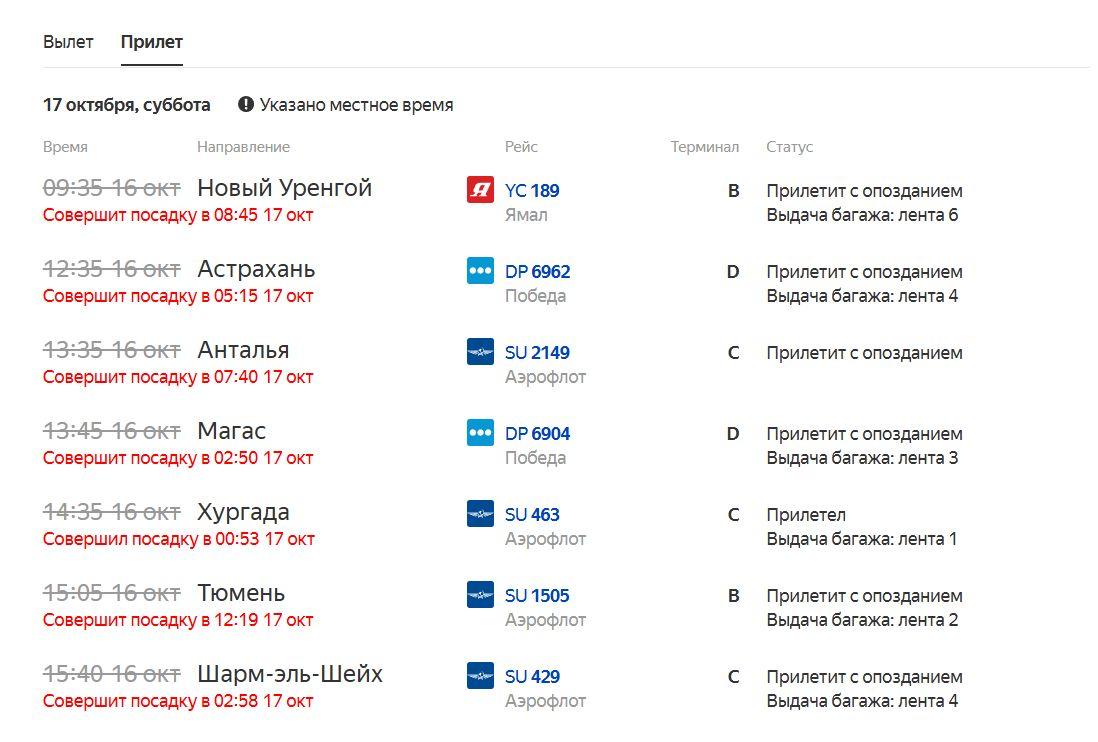
Task: Click struck-through time 13:45 16 окт
Action: 111,431
